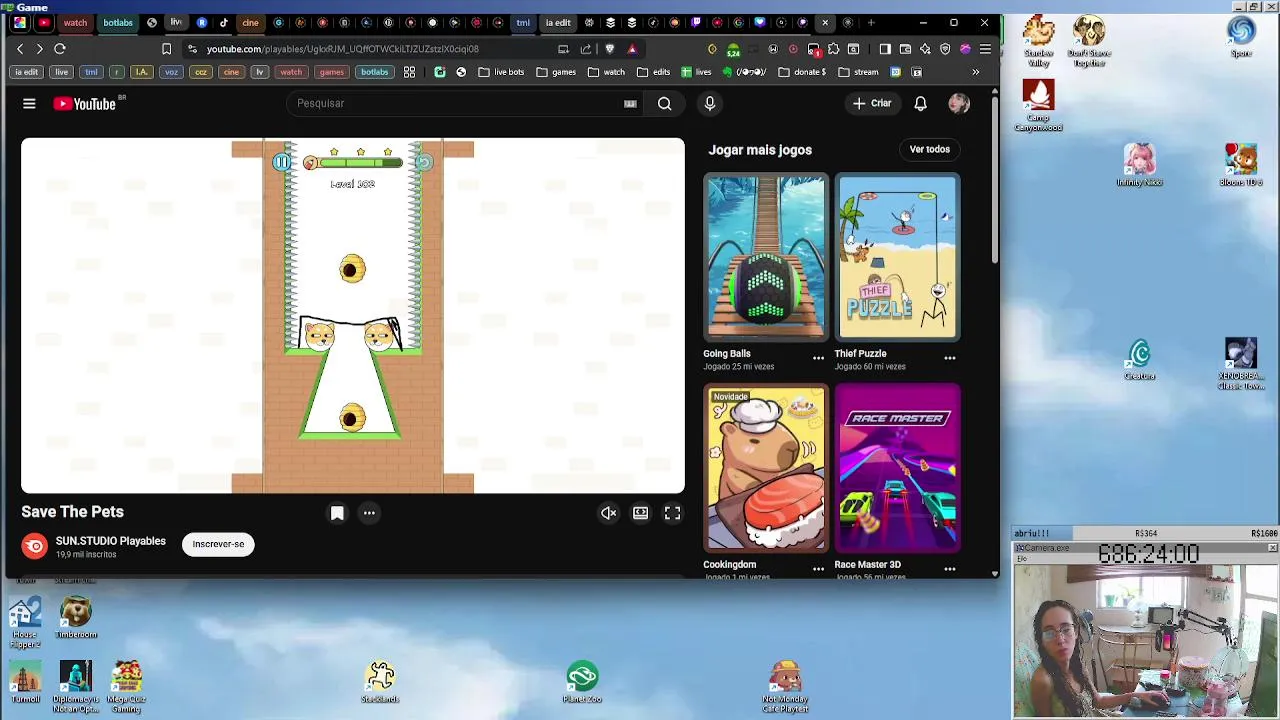
Task: Open the SUN.STUDIO Playables channel avatar
Action: 34,545
